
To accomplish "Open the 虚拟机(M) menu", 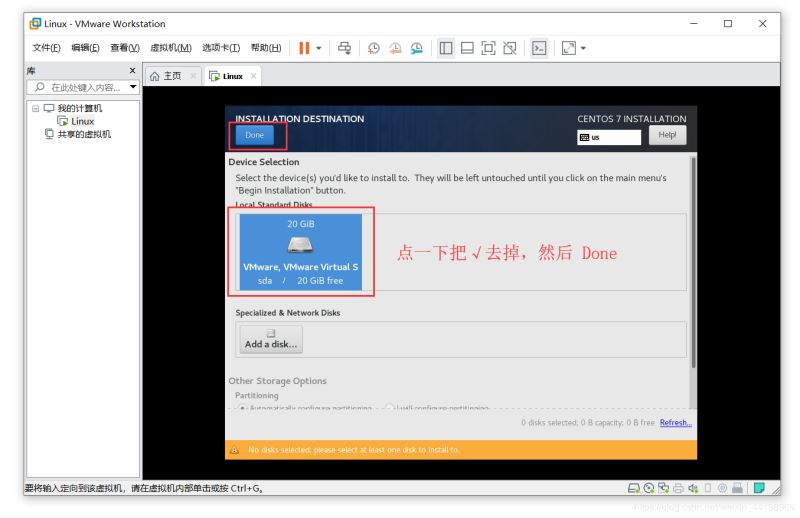I will coord(171,47).
